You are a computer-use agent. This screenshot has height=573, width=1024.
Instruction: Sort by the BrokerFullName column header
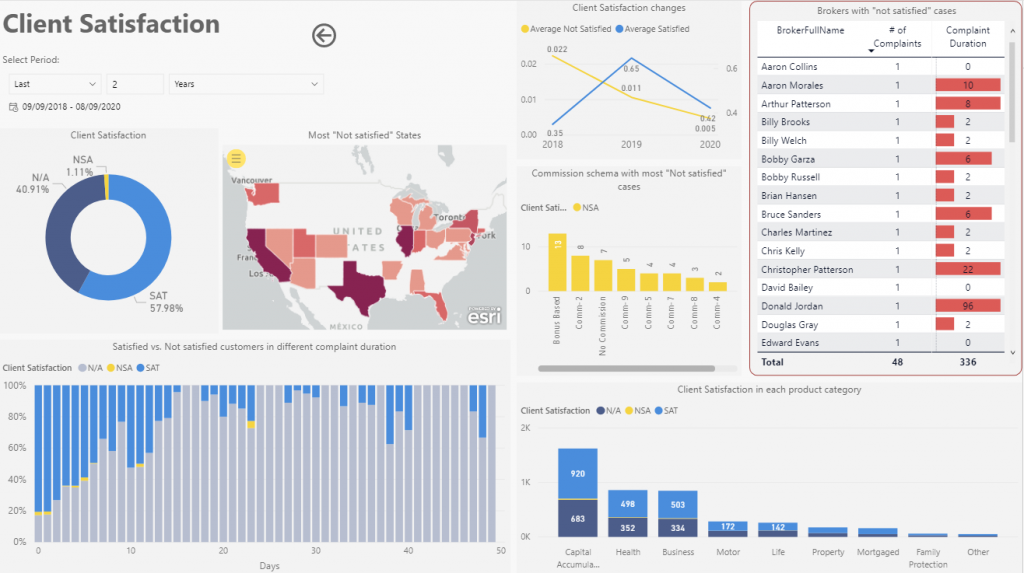tap(810, 31)
